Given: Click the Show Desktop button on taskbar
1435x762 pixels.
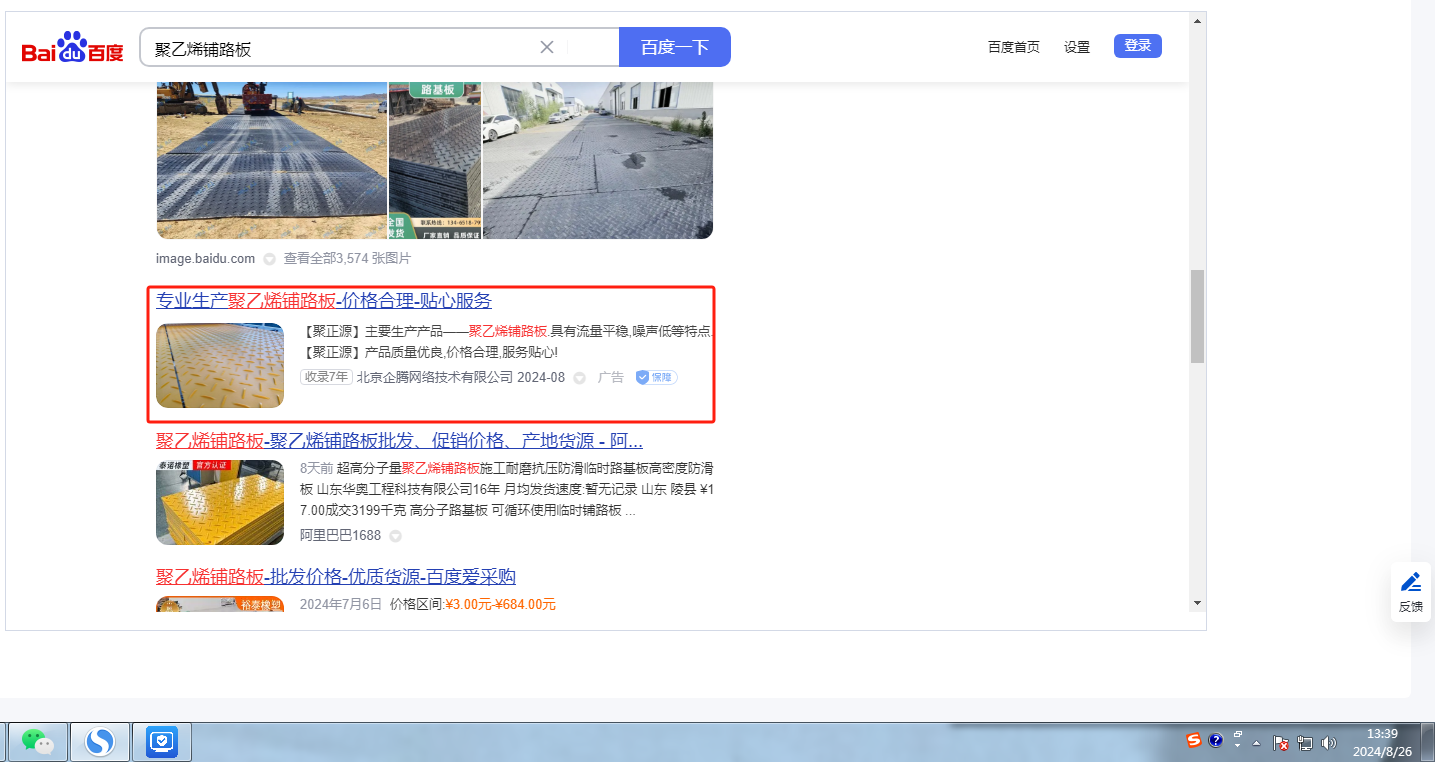Looking at the screenshot, I should coord(1428,741).
